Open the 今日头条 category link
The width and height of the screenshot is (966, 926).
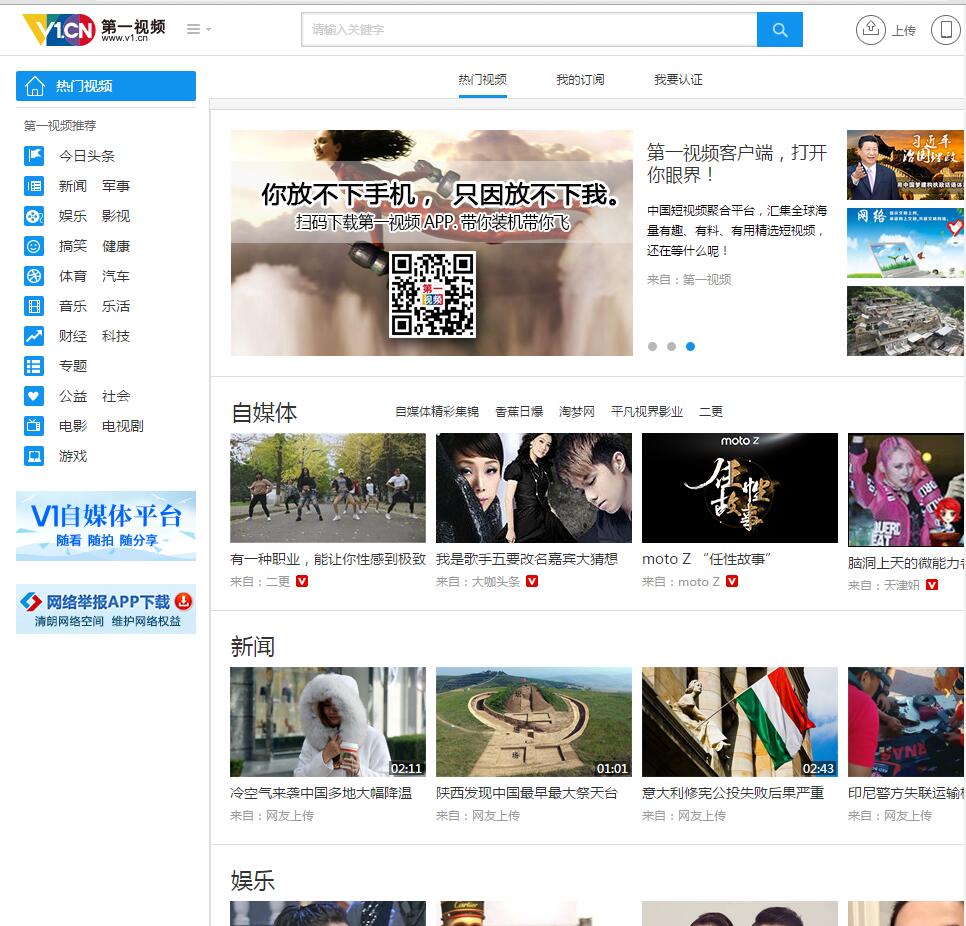pyautogui.click(x=87, y=156)
